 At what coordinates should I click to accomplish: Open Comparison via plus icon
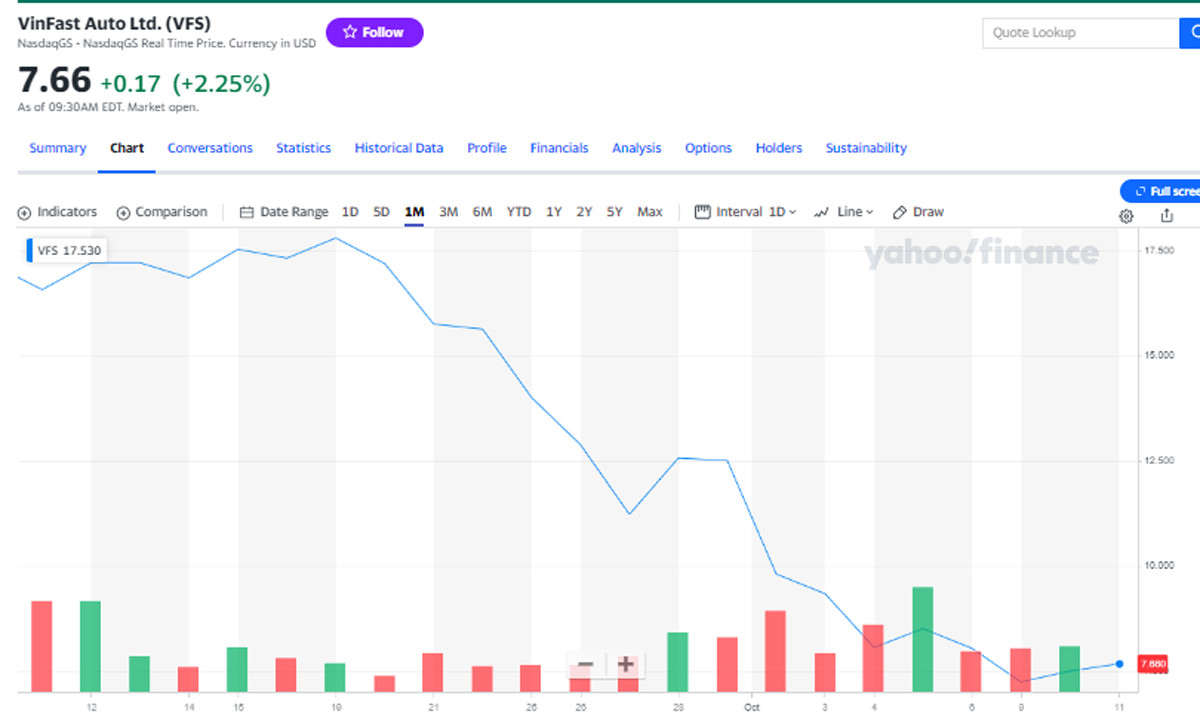[162, 212]
